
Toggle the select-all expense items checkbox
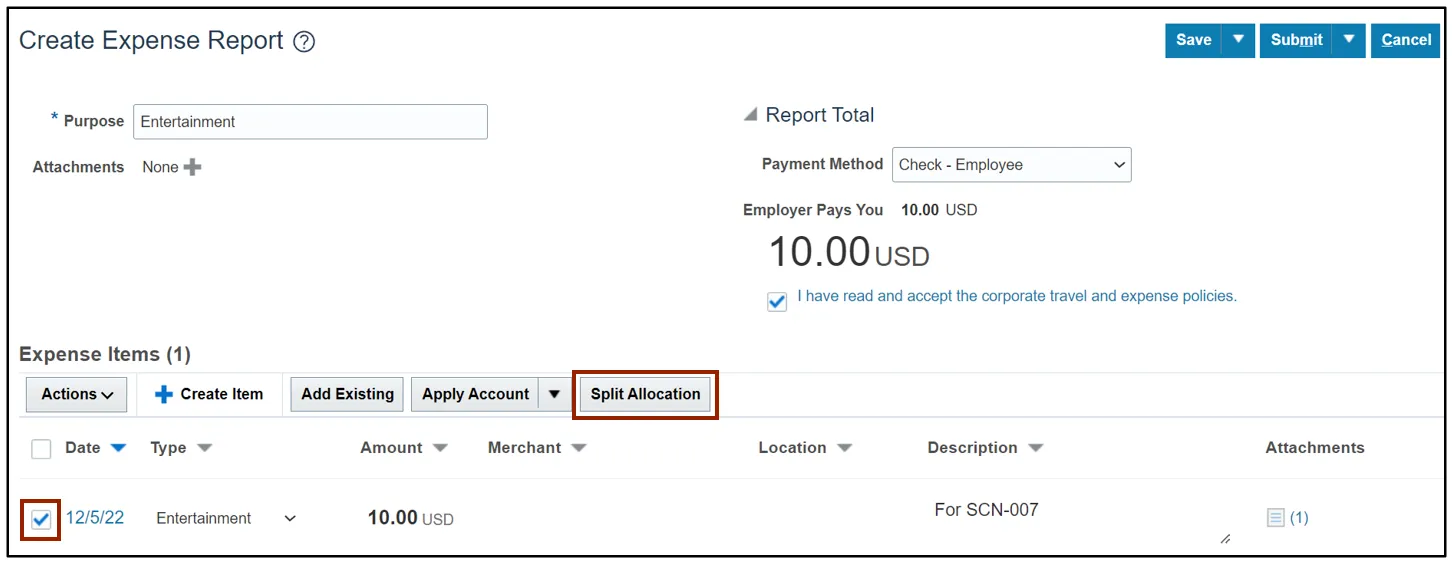pos(41,449)
